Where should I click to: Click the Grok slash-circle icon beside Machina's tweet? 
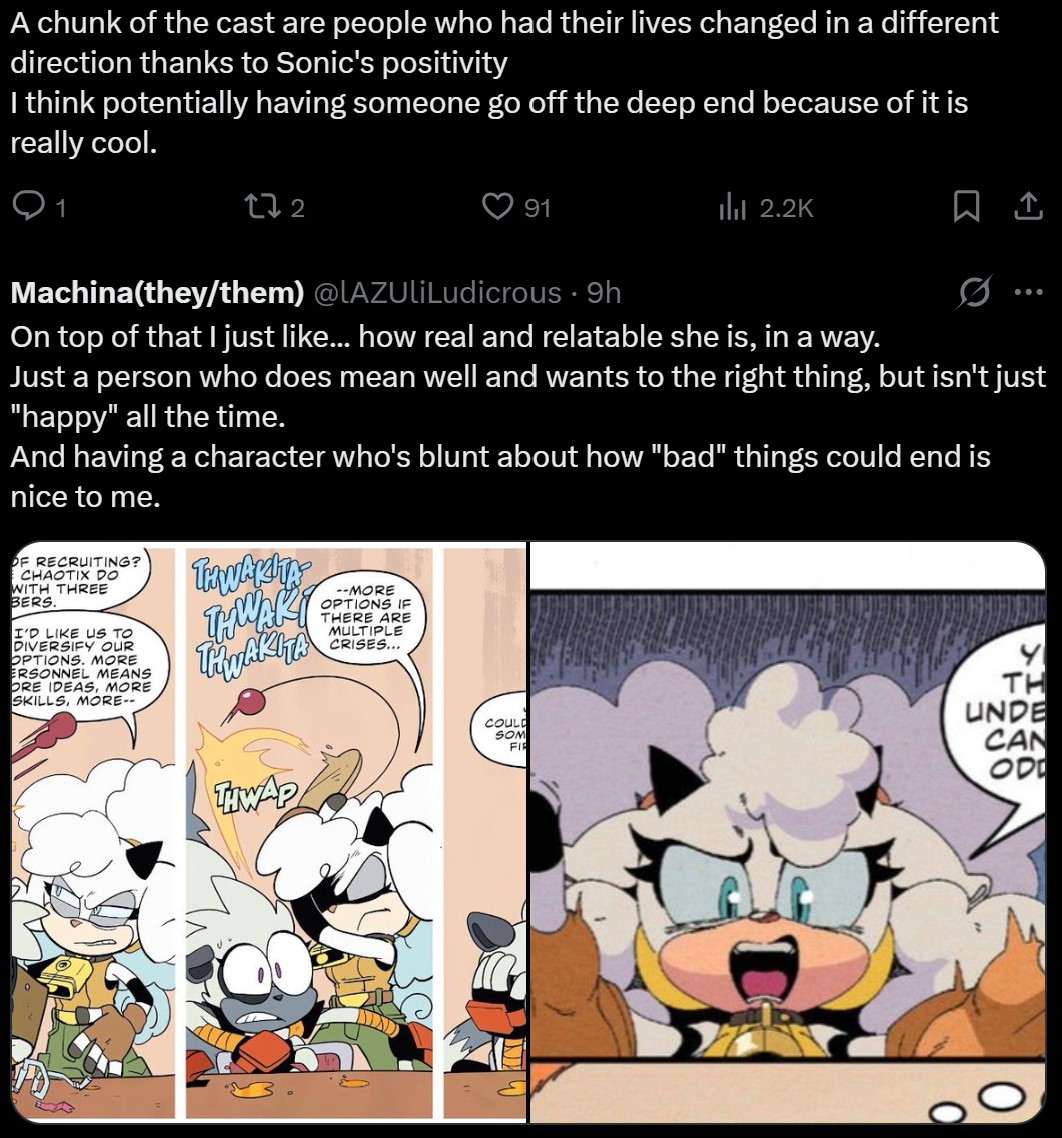tap(972, 292)
